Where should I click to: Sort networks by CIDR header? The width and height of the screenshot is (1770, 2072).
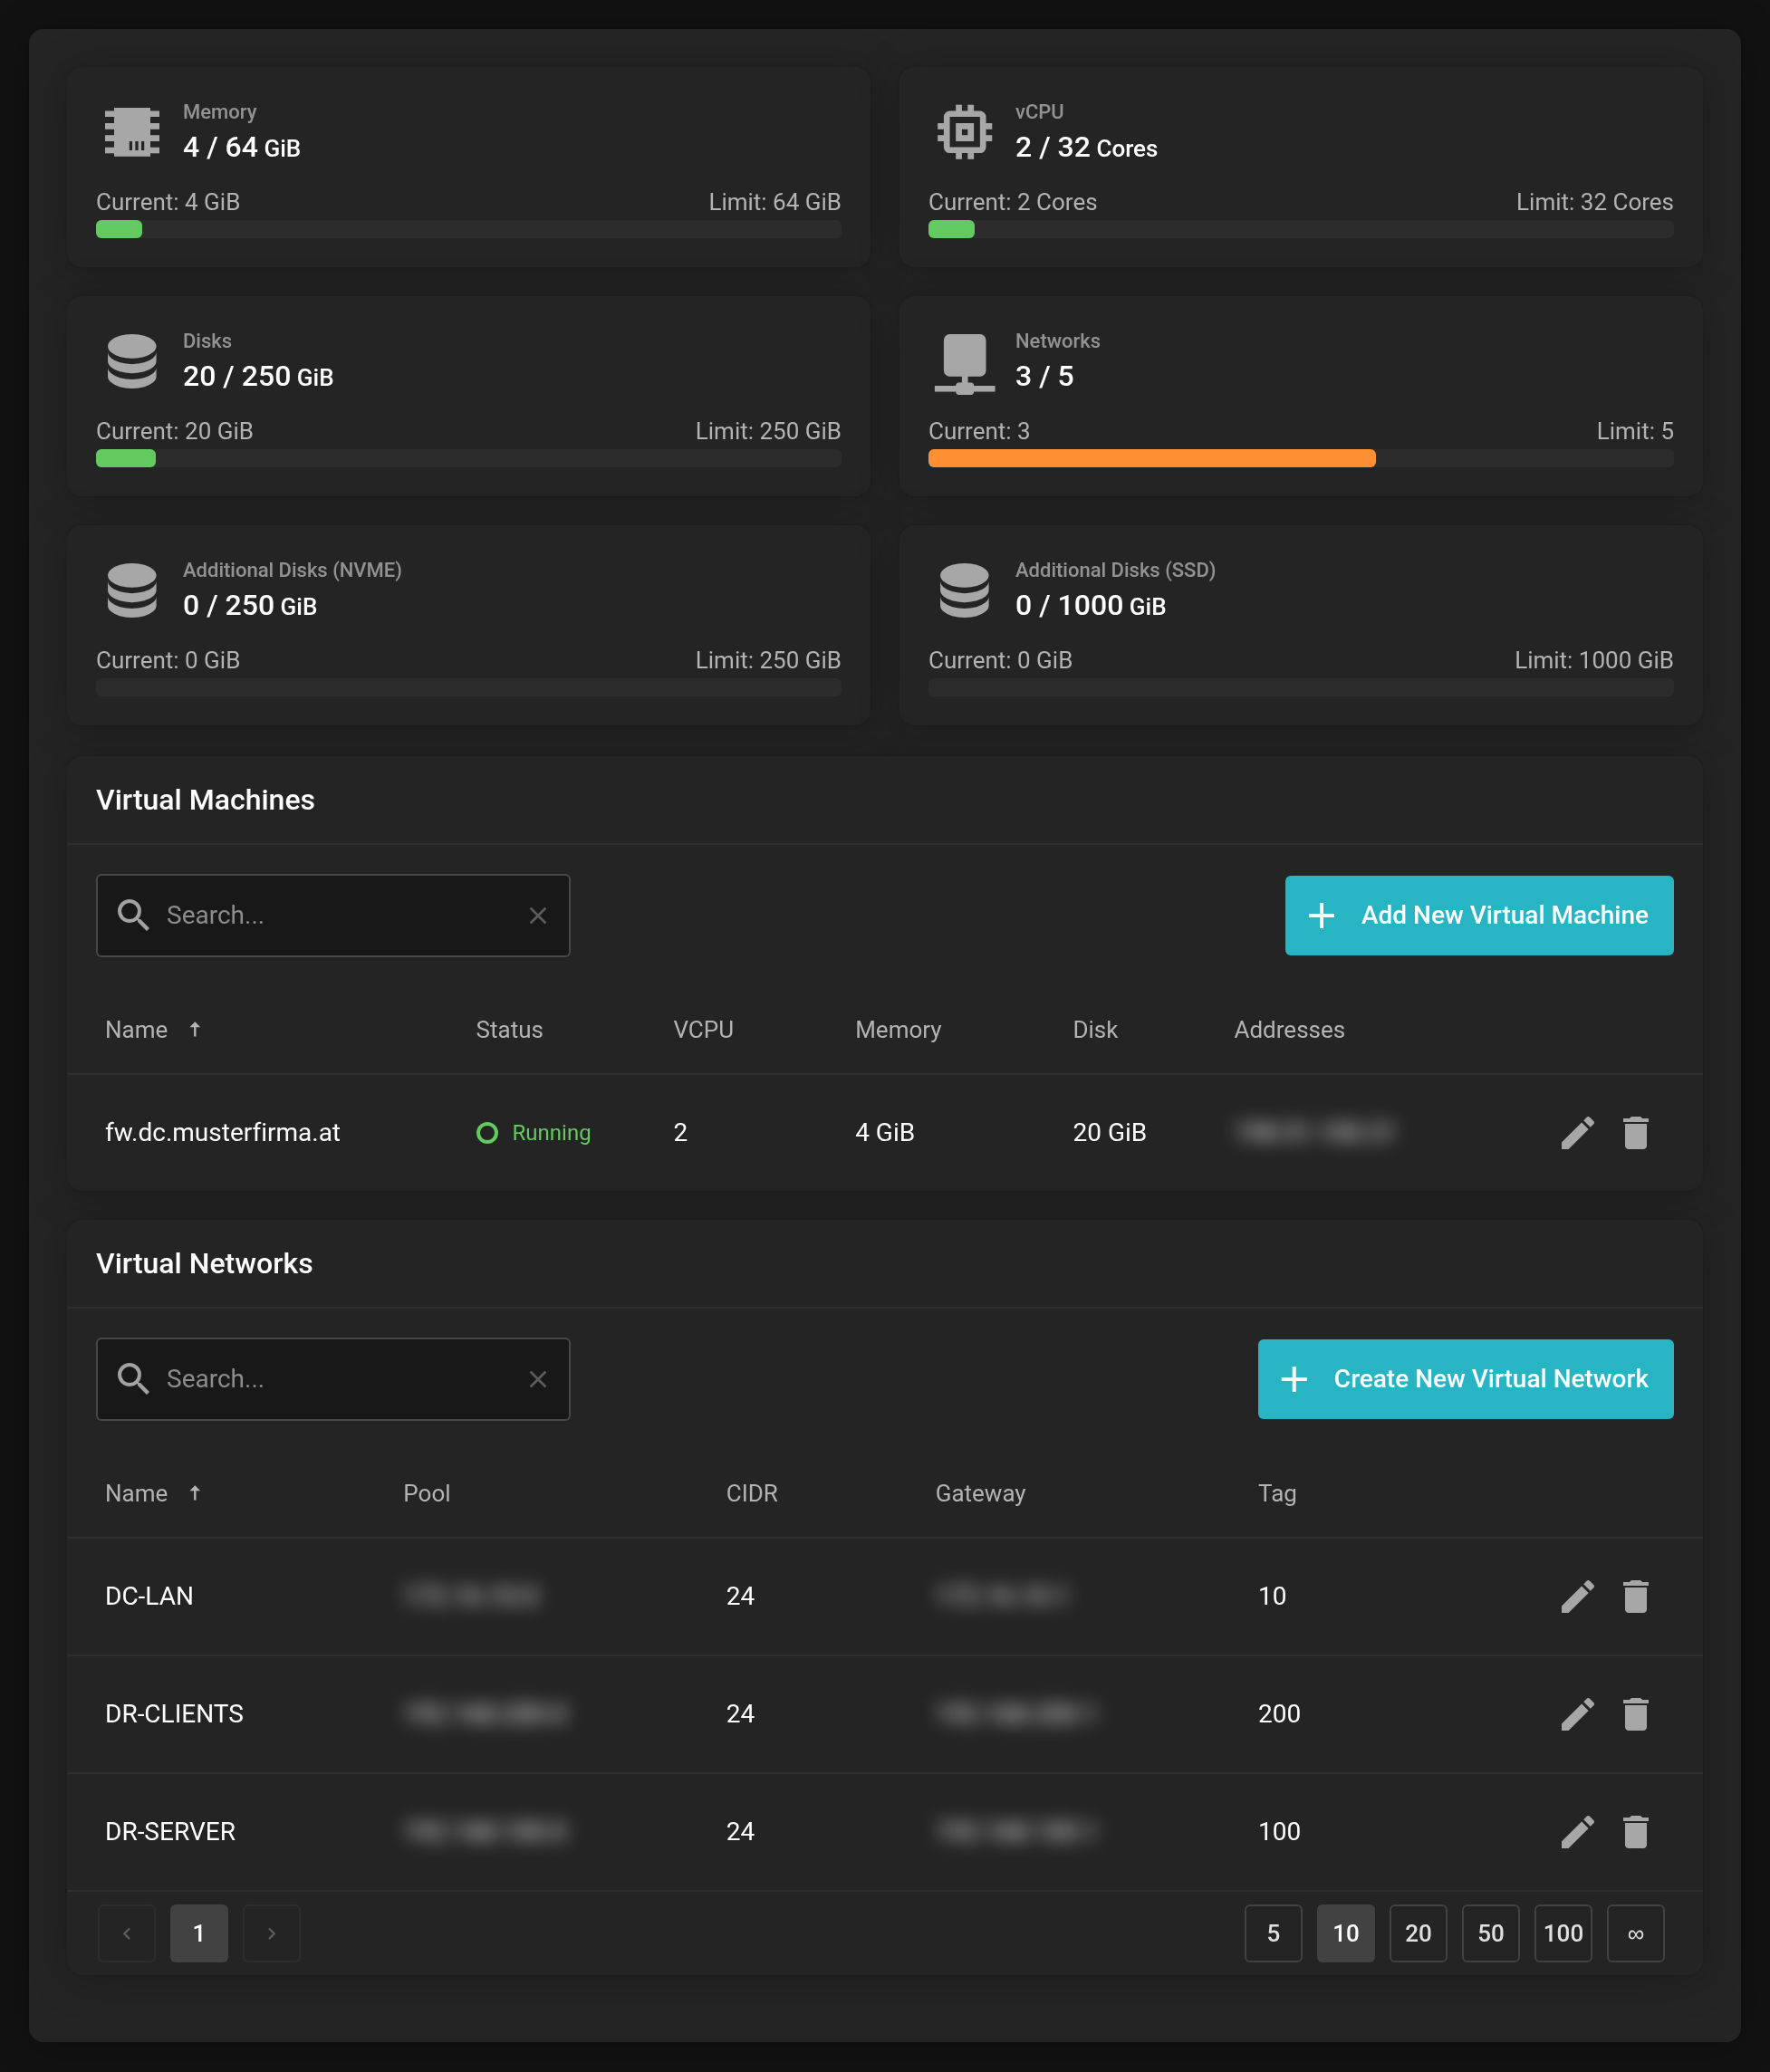coord(752,1494)
